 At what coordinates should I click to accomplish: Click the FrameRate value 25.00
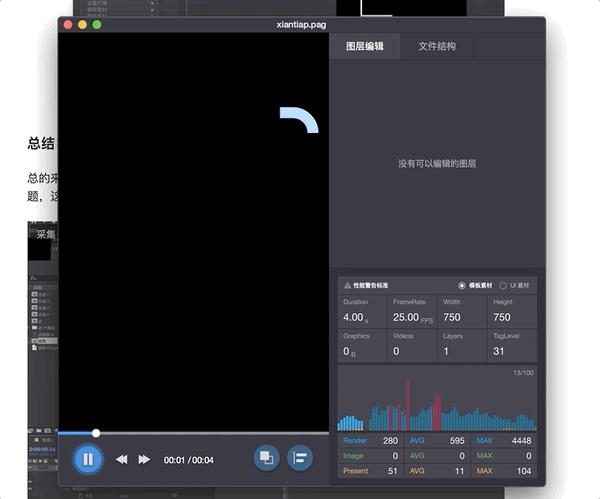tap(406, 317)
